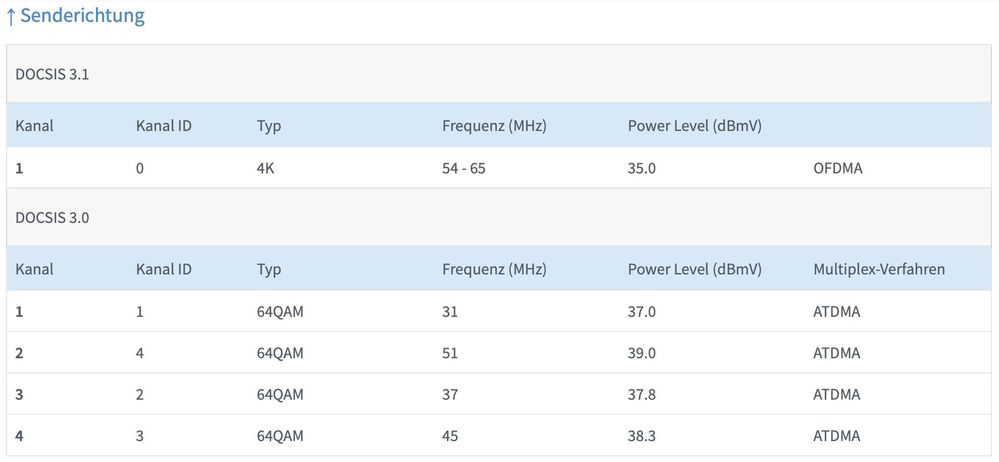Select the 37.8 power level value
This screenshot has width=999, height=462.
642,394
